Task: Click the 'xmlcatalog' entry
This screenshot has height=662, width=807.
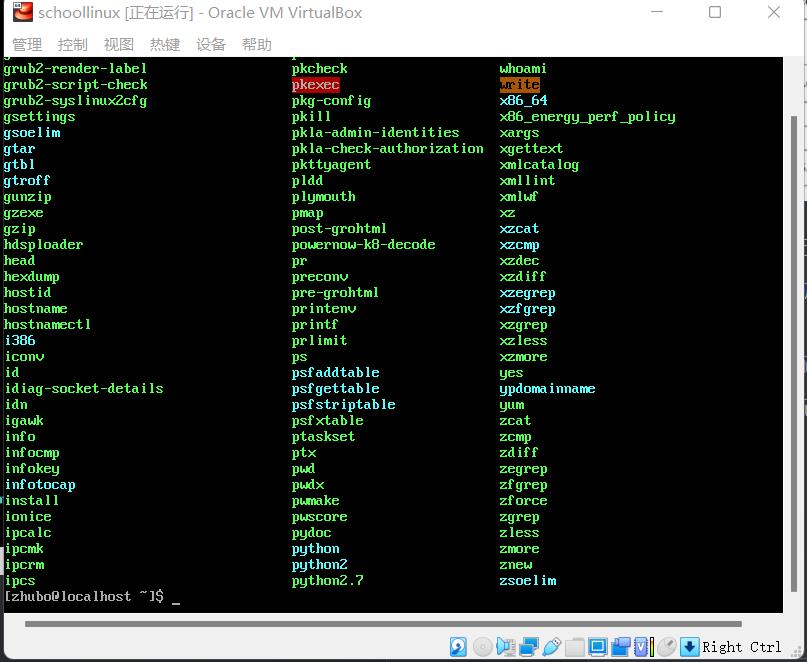Action: pos(539,165)
